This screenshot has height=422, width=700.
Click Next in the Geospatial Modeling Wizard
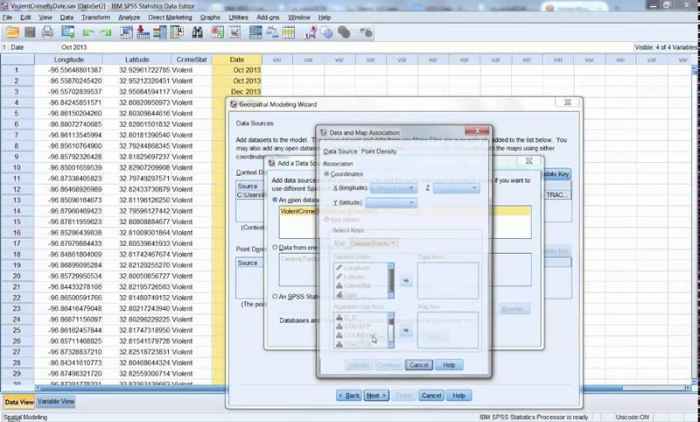pos(376,395)
